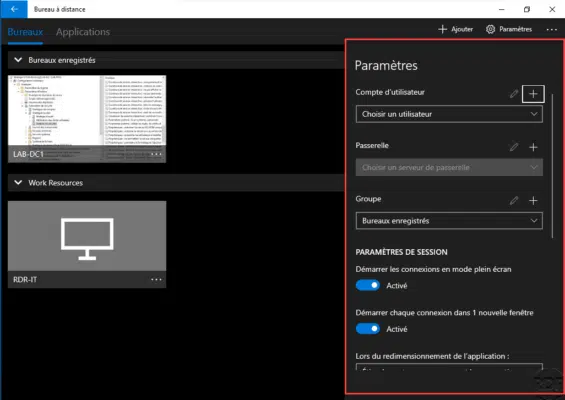Add a new Passerelle gateway with plus icon
565x400 pixels.
pos(533,147)
